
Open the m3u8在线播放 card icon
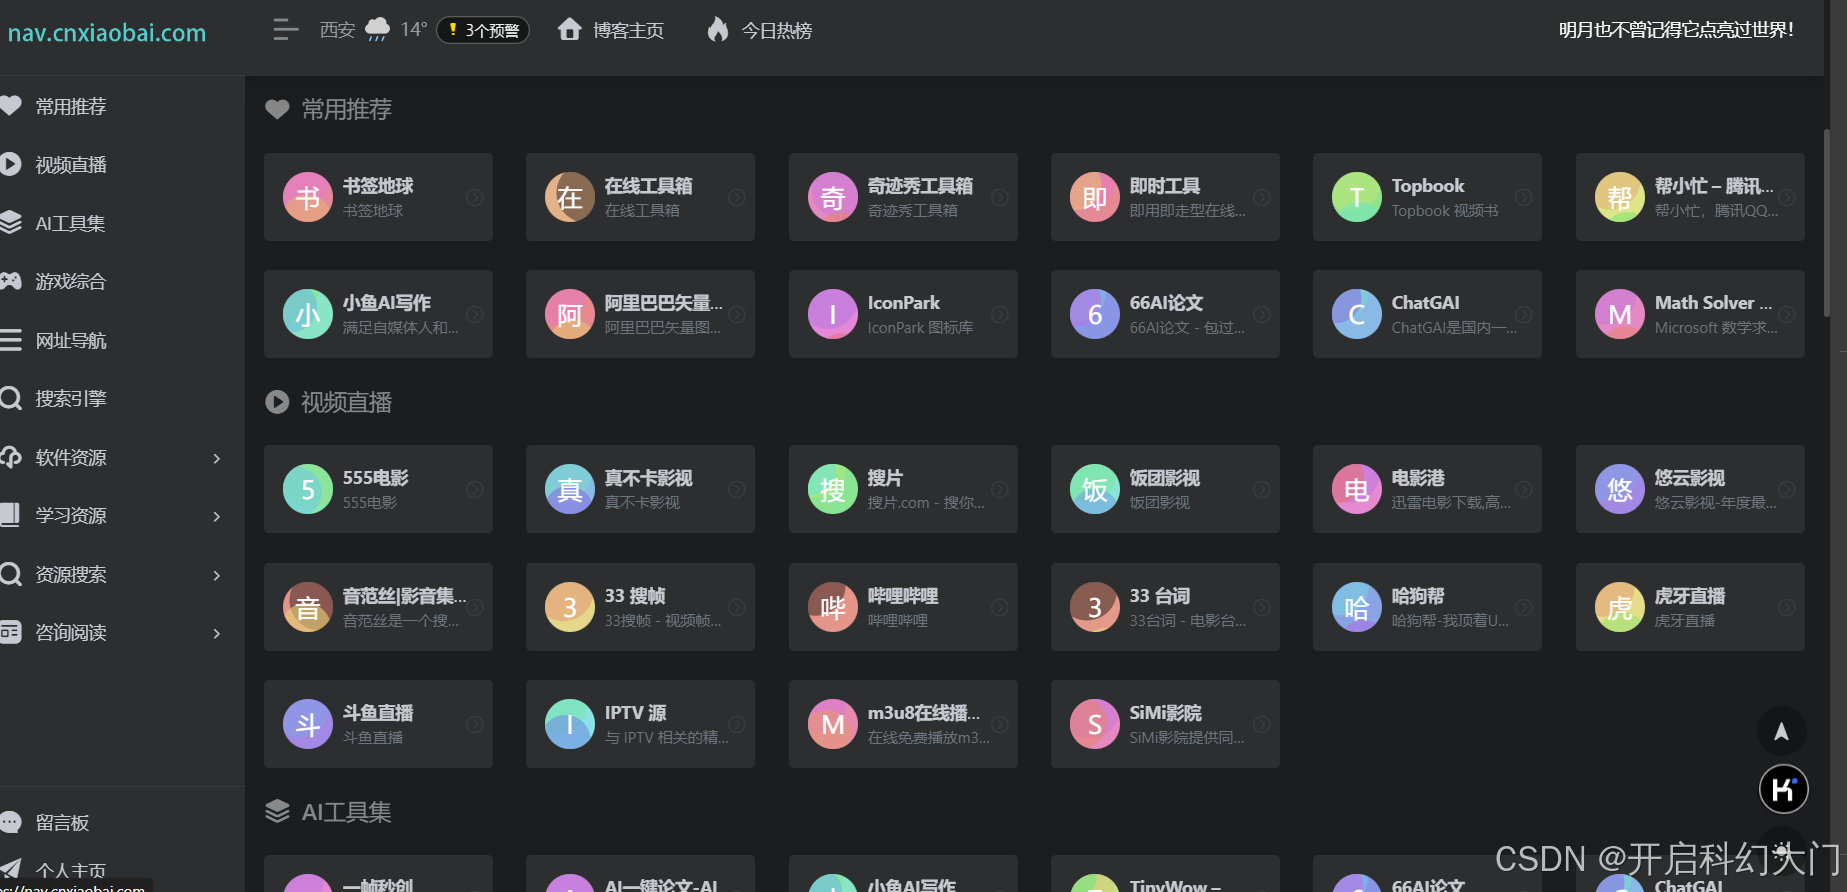point(833,724)
